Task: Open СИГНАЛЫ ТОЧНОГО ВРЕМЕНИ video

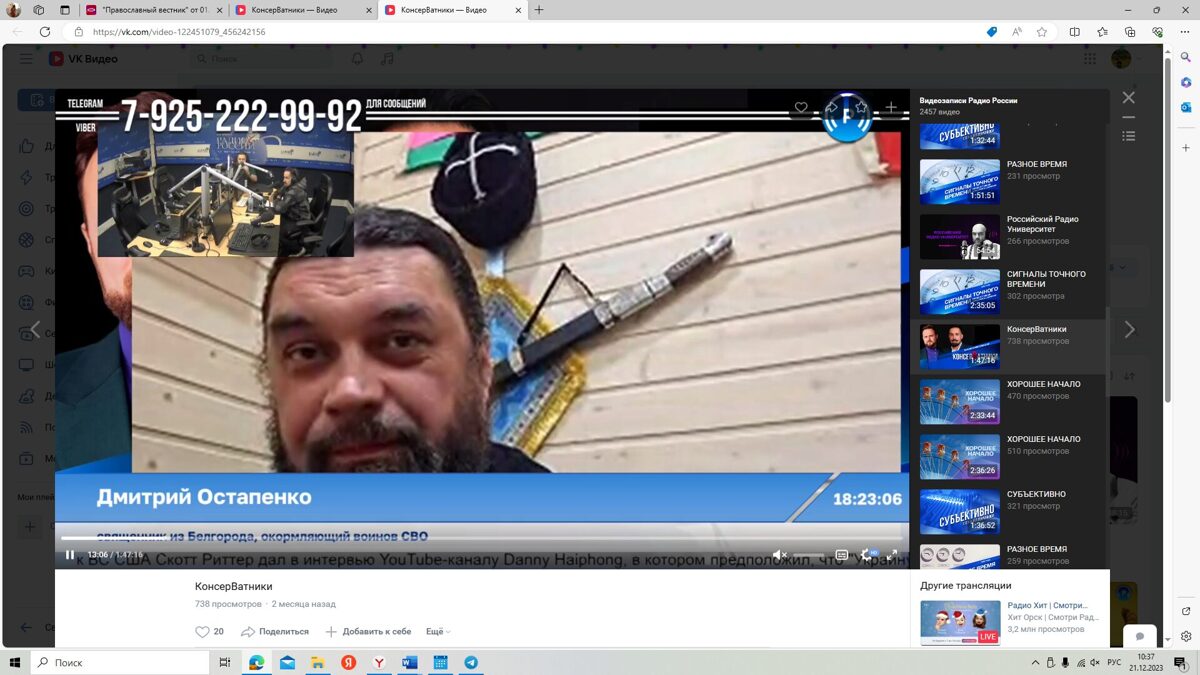Action: 1010,291
